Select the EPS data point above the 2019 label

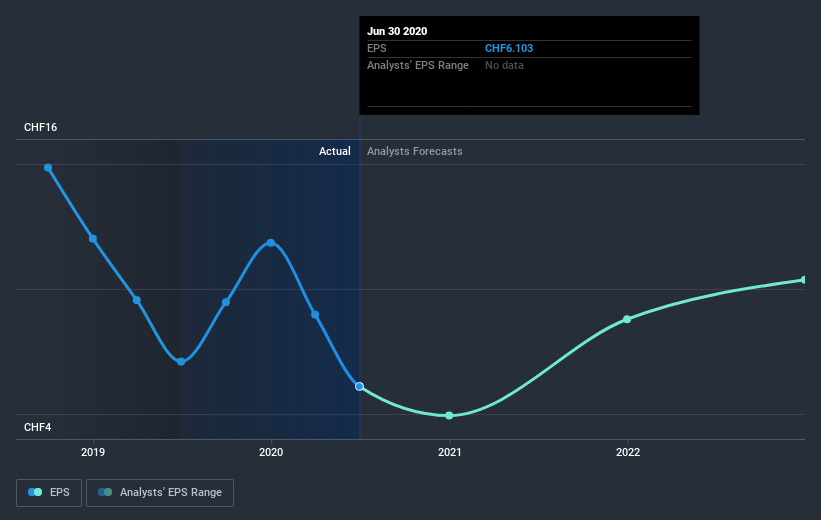[x=93, y=239]
